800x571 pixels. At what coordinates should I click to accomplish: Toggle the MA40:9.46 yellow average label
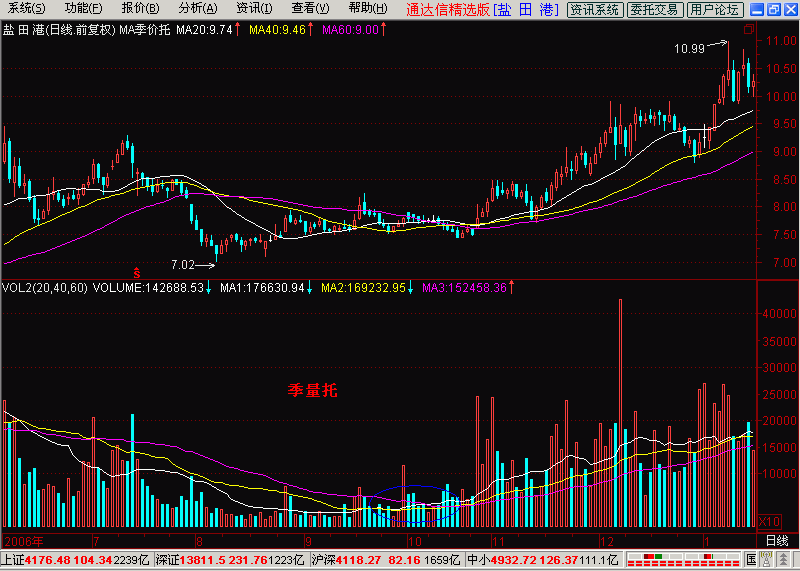coord(277,30)
